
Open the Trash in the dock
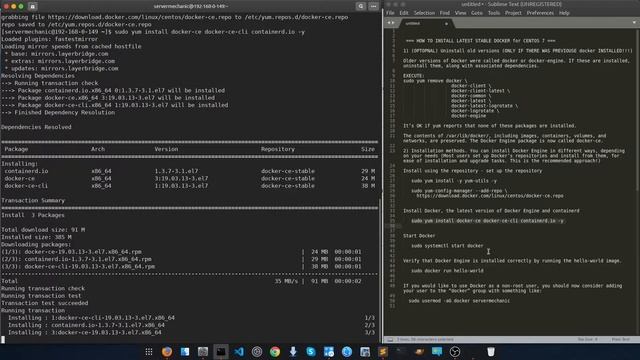[x=491, y=352]
